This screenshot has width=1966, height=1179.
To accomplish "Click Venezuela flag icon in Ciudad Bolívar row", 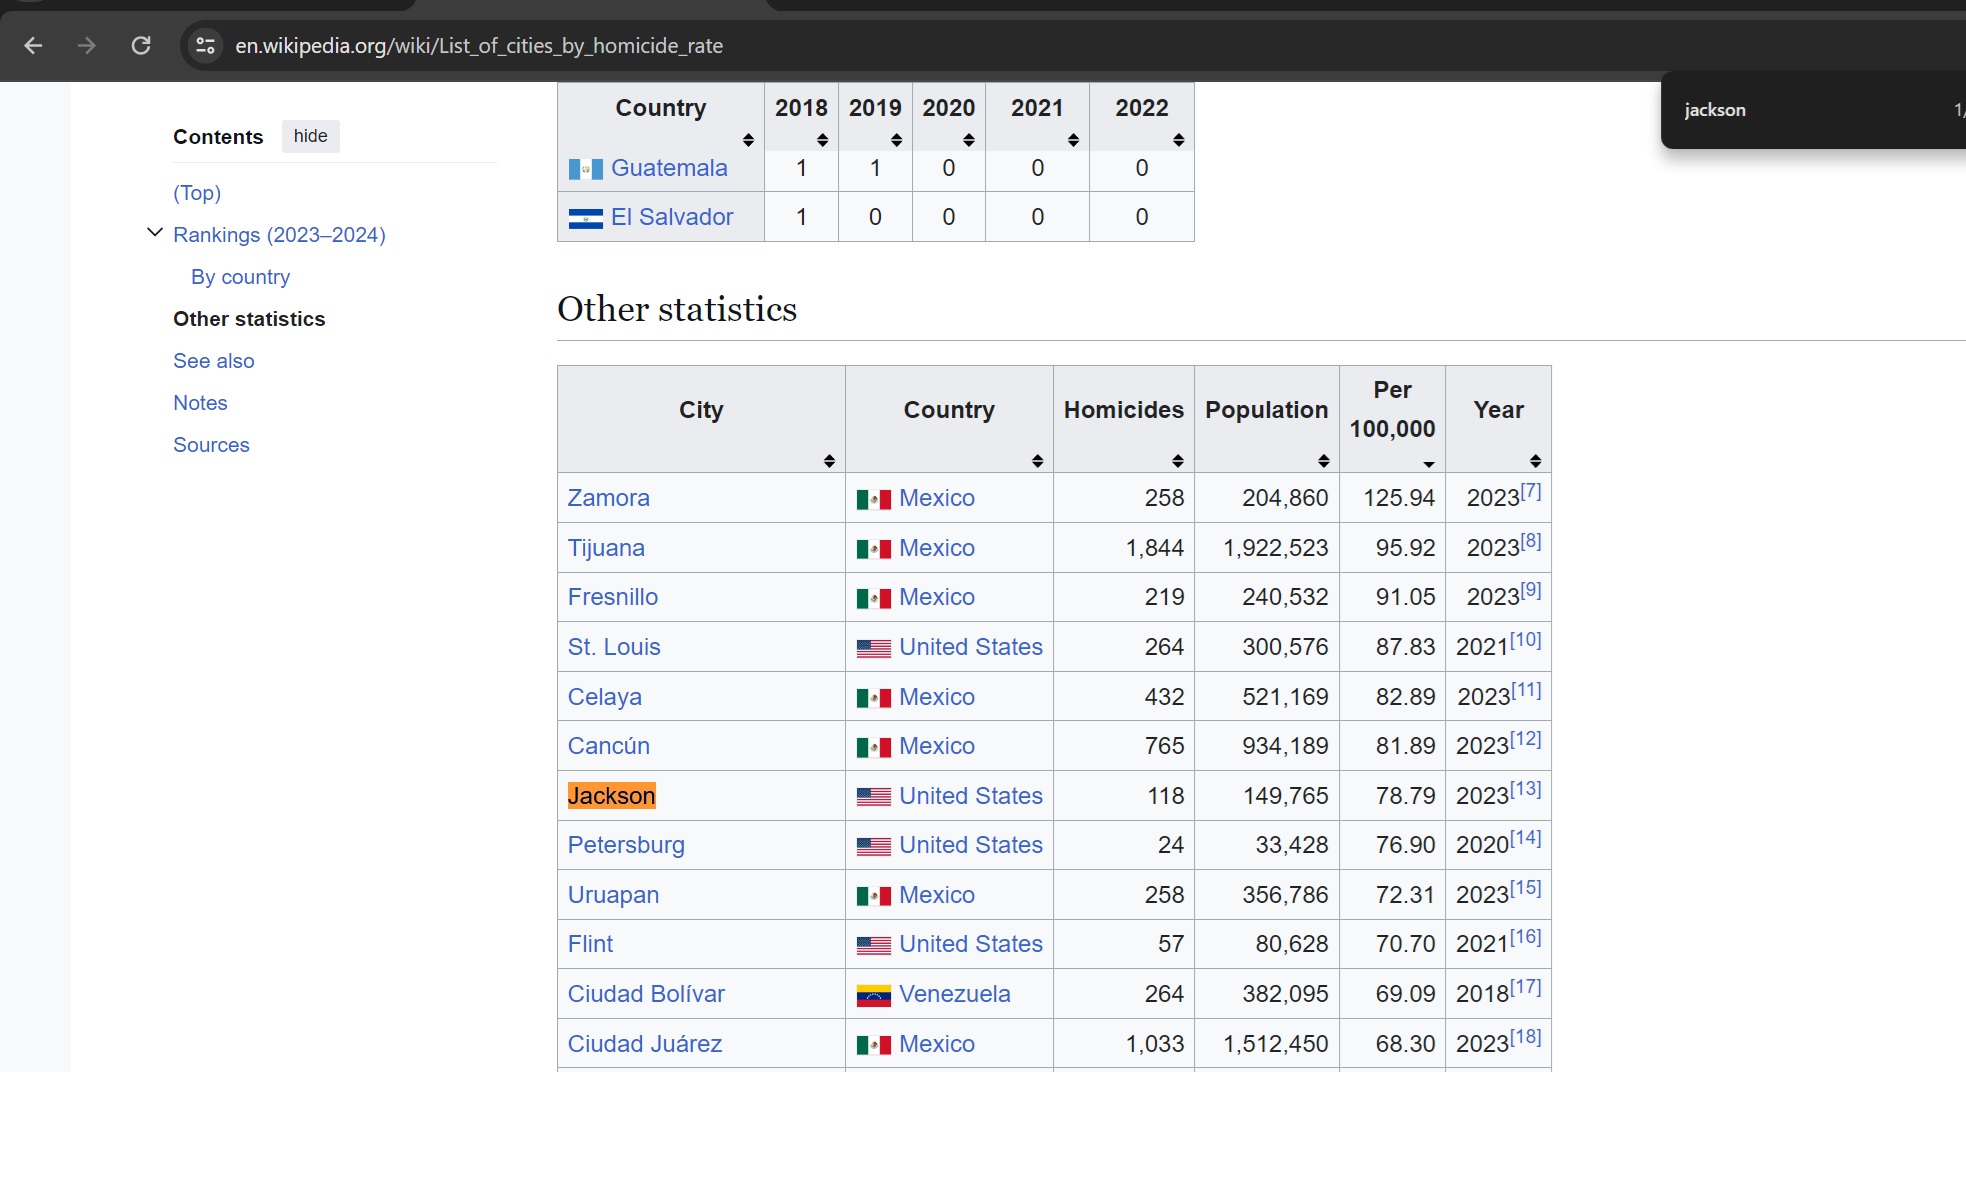I will 873,995.
